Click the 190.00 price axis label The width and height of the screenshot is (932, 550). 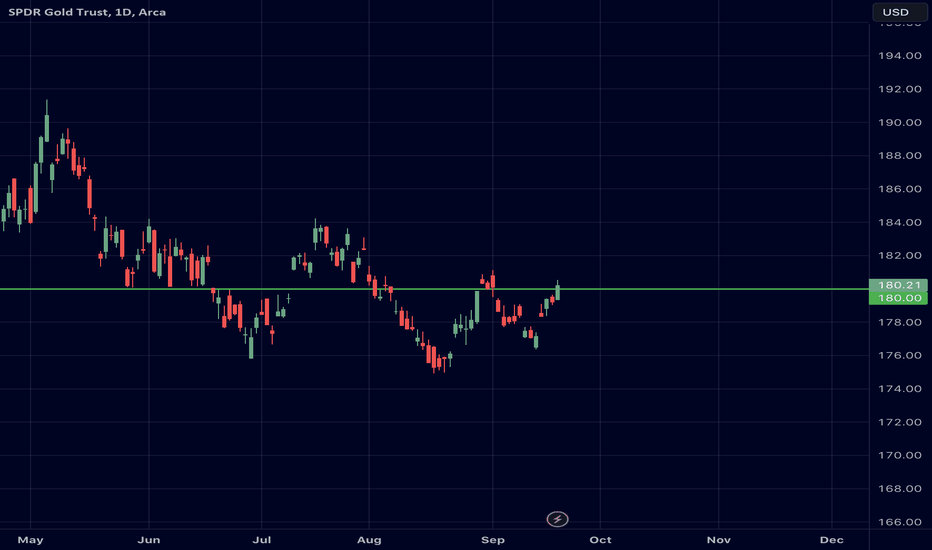[x=900, y=122]
